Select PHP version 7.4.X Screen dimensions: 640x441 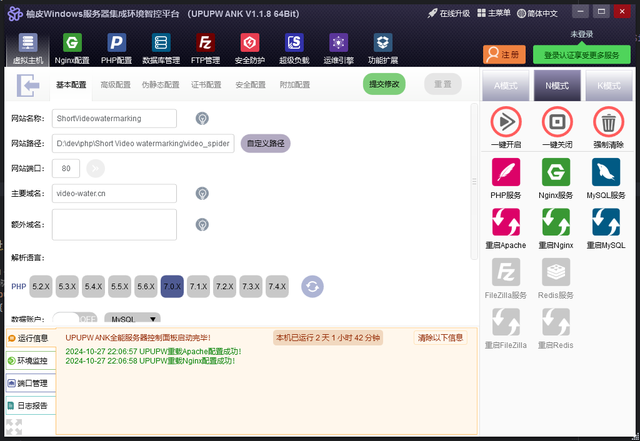[x=277, y=286]
